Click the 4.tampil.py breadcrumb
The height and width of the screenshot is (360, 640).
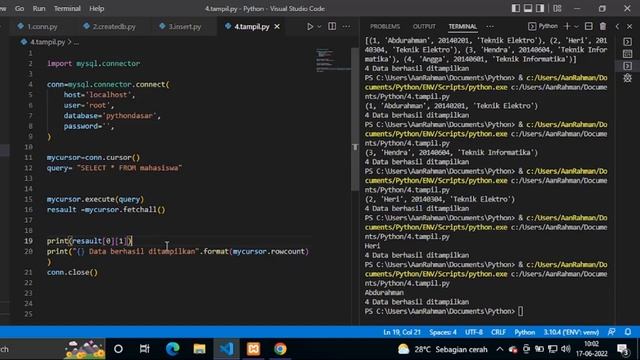47,42
